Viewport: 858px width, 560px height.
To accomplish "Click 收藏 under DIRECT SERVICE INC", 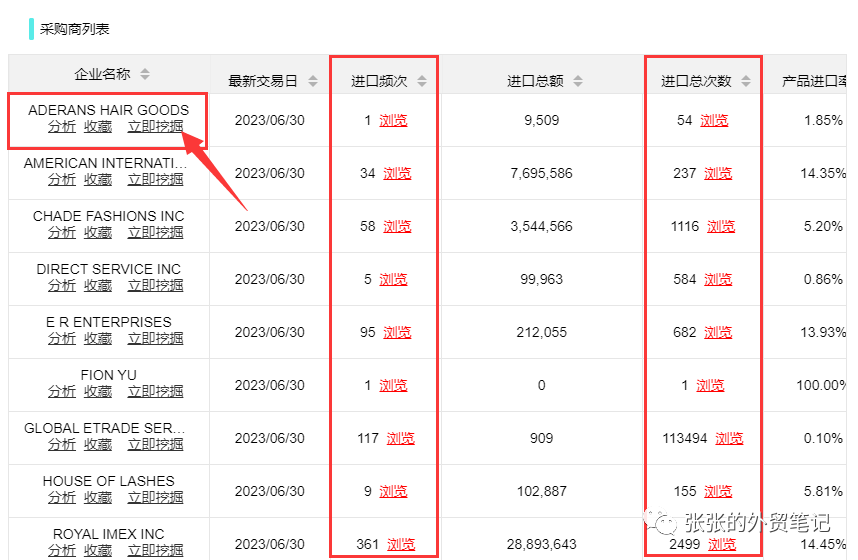I will click(98, 286).
